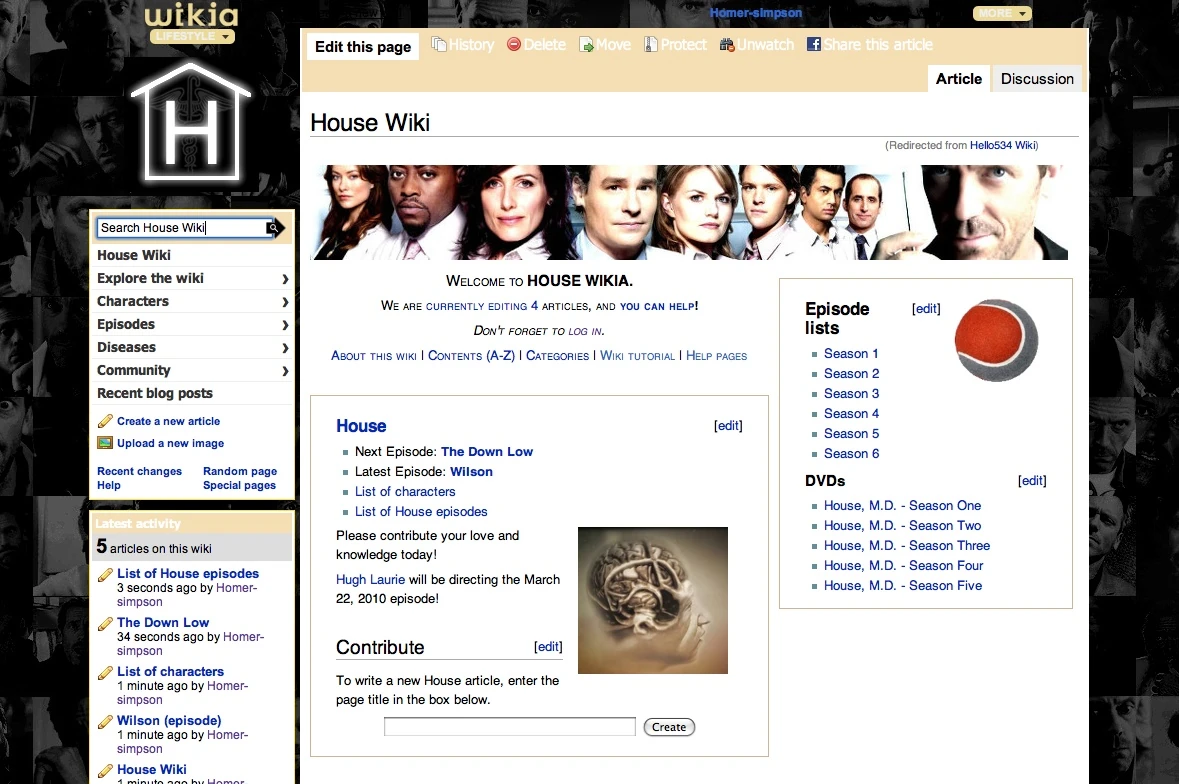This screenshot has width=1179, height=784.
Task: Click the Facebook share icon
Action: tap(814, 44)
